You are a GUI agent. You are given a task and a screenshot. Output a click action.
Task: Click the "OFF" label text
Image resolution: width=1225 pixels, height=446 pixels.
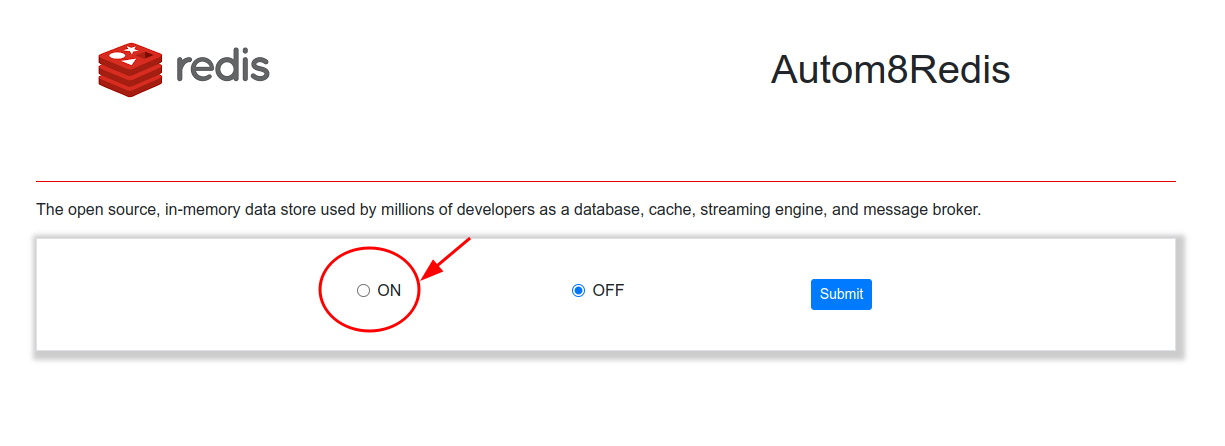click(x=608, y=291)
